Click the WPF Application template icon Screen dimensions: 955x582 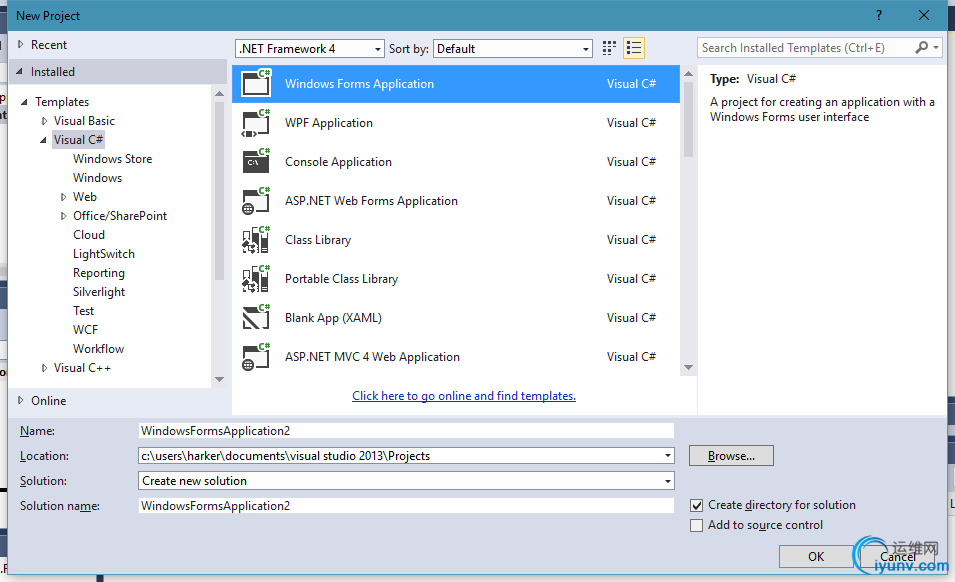[x=256, y=122]
